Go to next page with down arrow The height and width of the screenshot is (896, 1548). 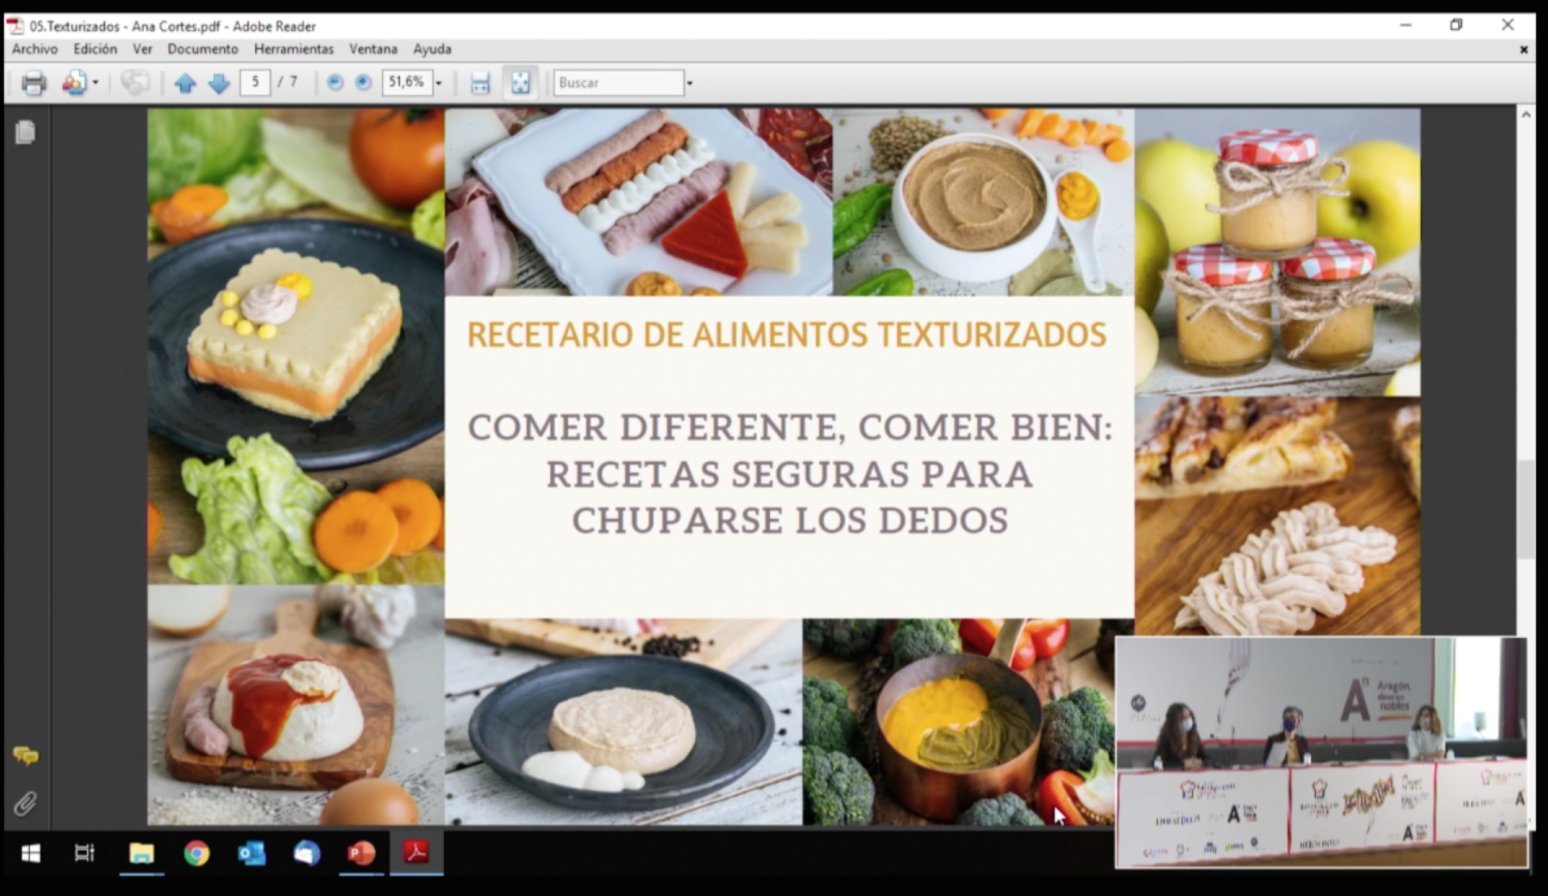219,83
